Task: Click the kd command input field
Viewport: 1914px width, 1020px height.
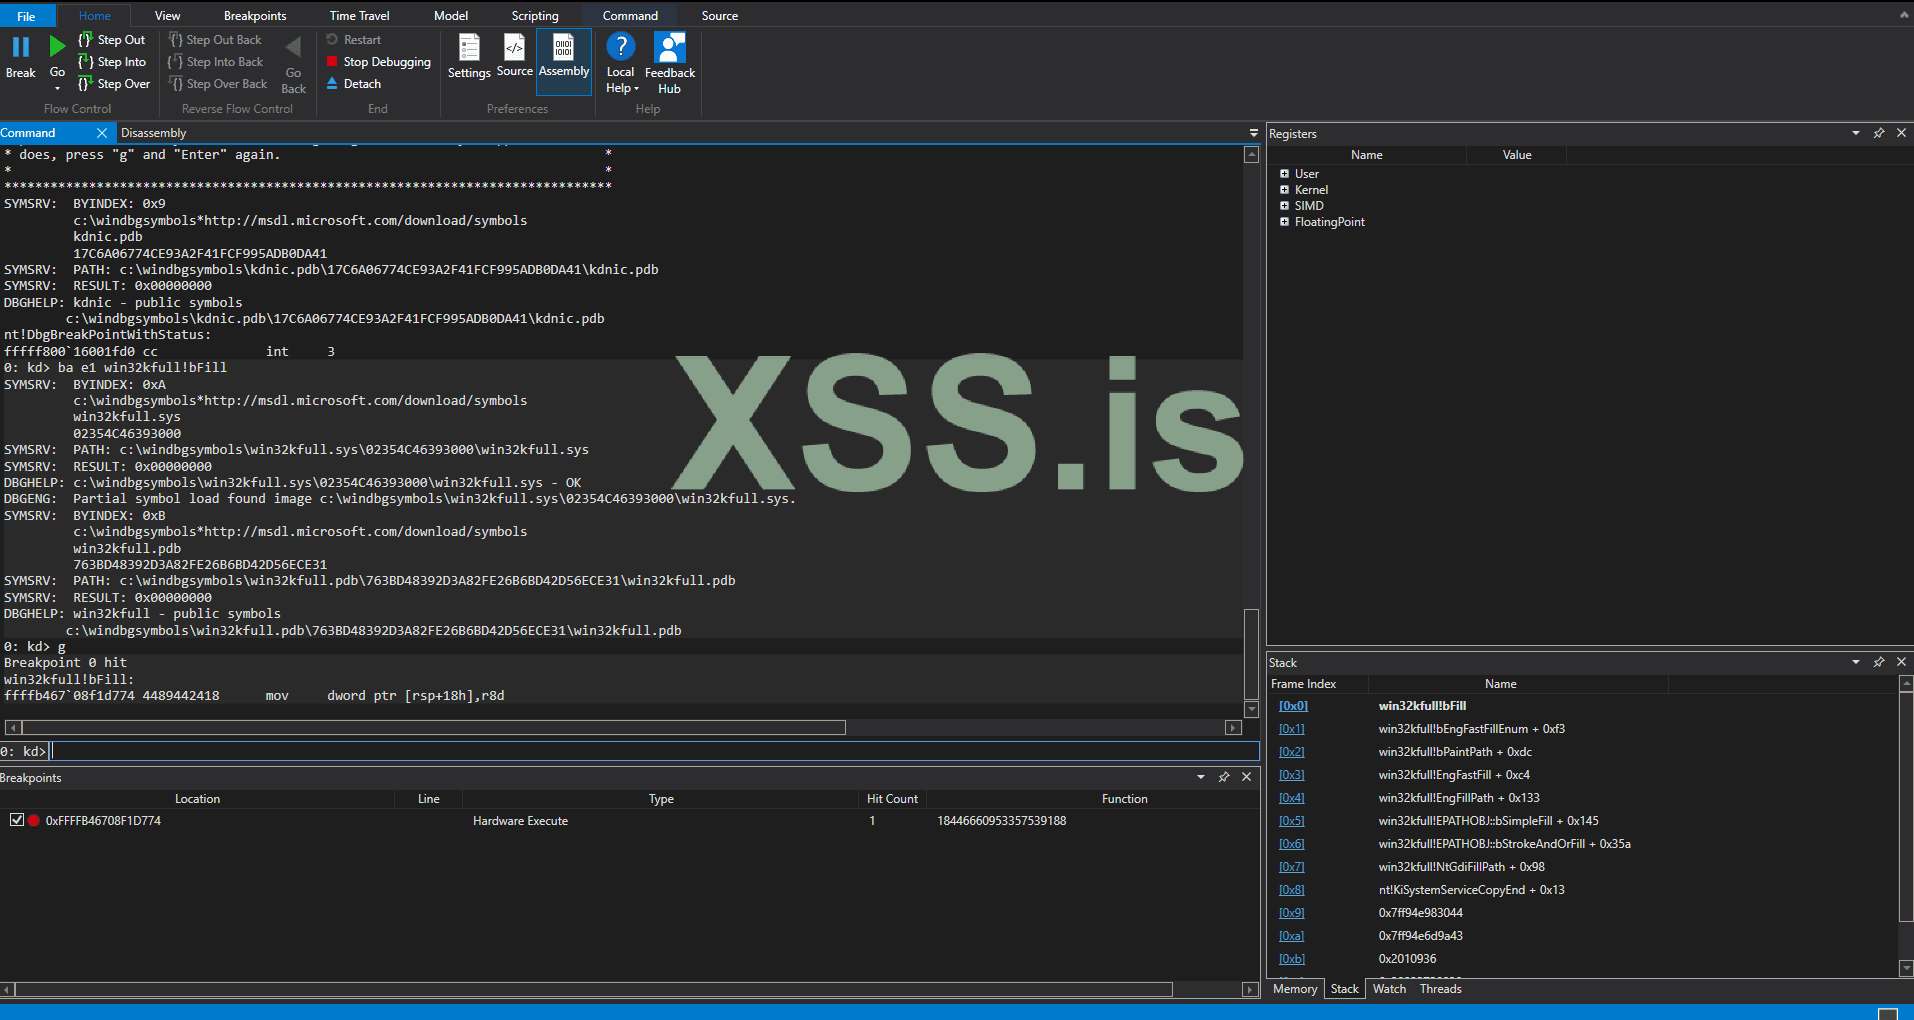Action: (650, 751)
